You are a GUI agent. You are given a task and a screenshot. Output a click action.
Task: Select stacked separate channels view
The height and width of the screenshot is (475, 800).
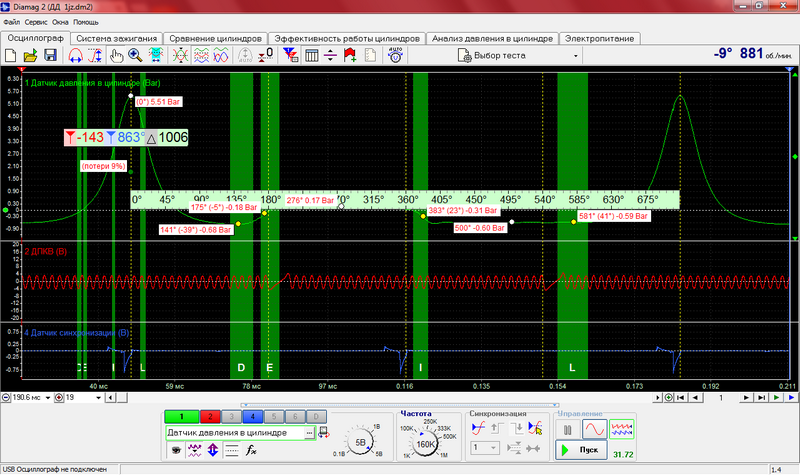click(x=201, y=55)
